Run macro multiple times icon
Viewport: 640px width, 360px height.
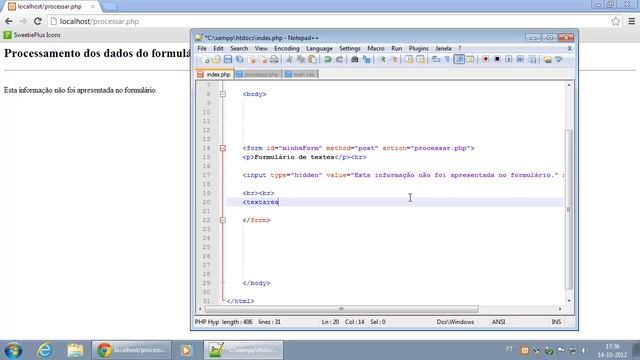(x=520, y=60)
